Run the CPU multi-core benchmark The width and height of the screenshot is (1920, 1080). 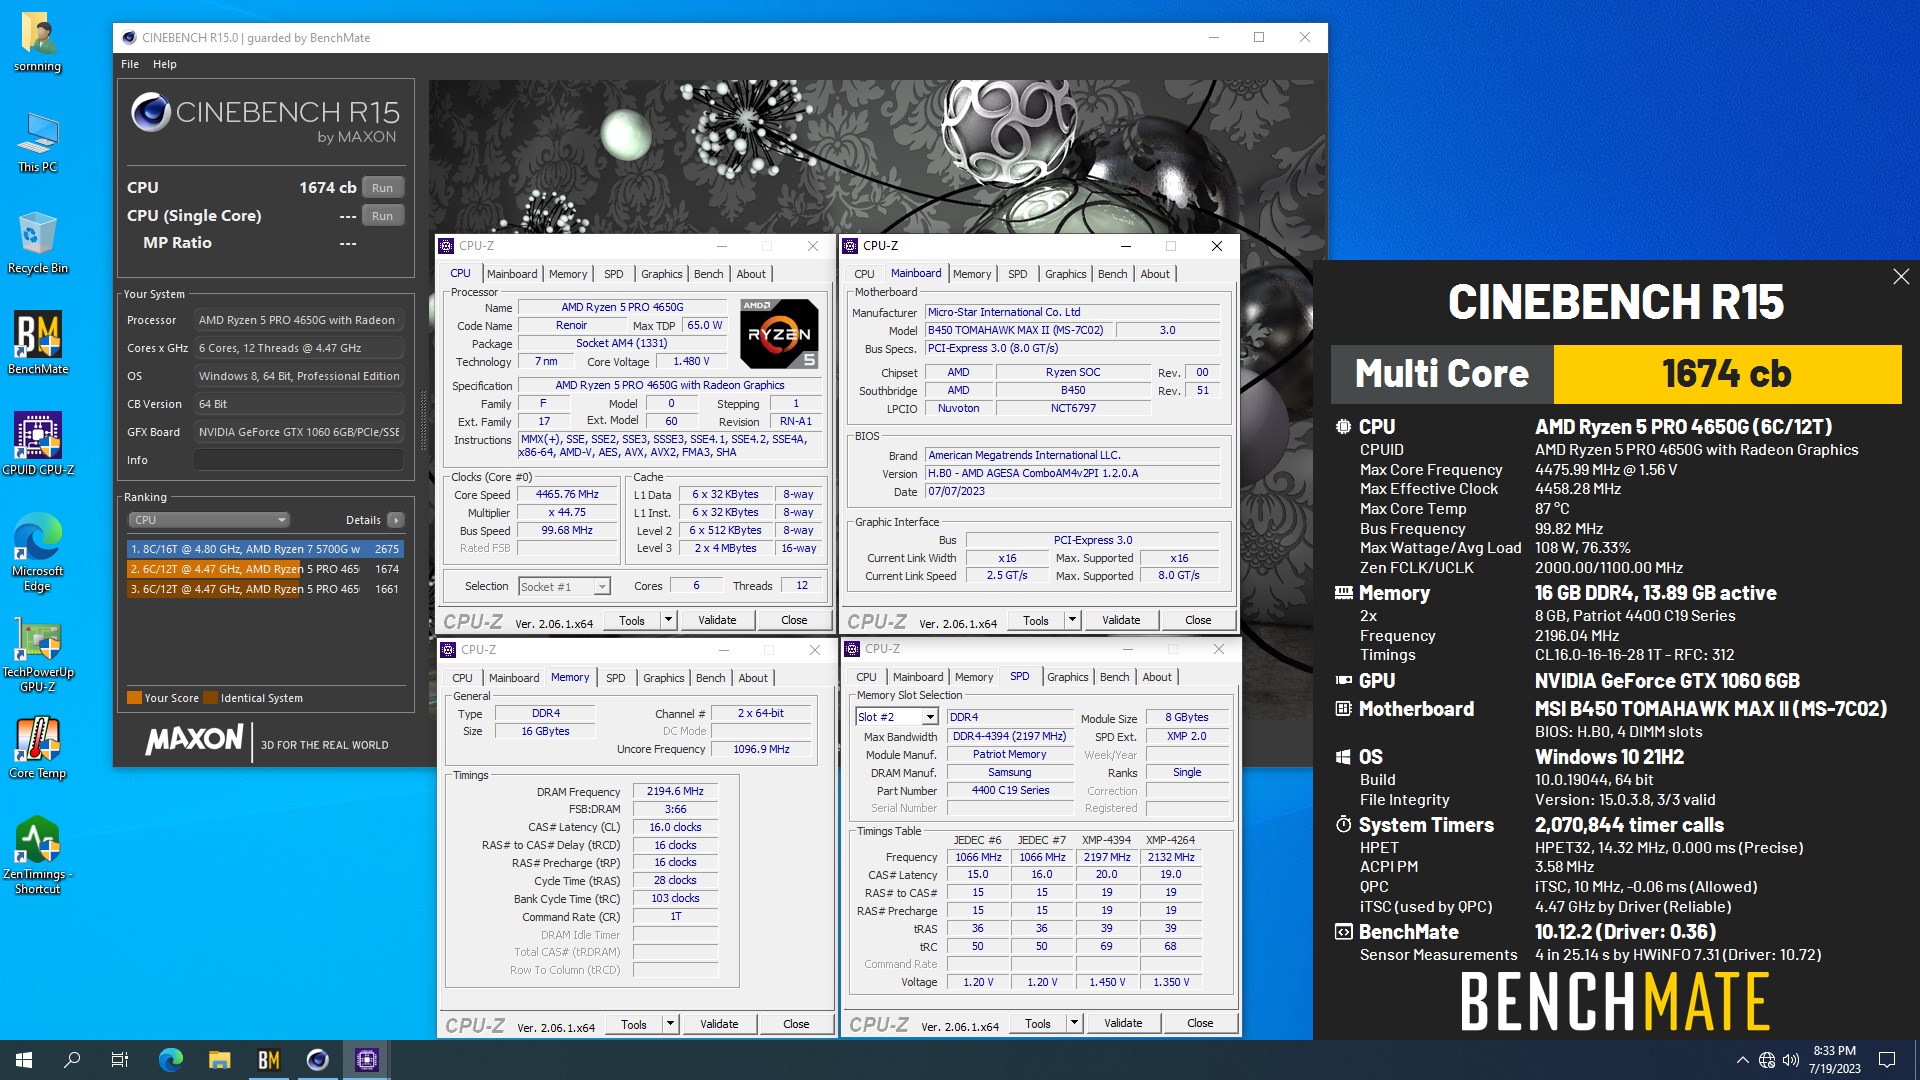[383, 188]
